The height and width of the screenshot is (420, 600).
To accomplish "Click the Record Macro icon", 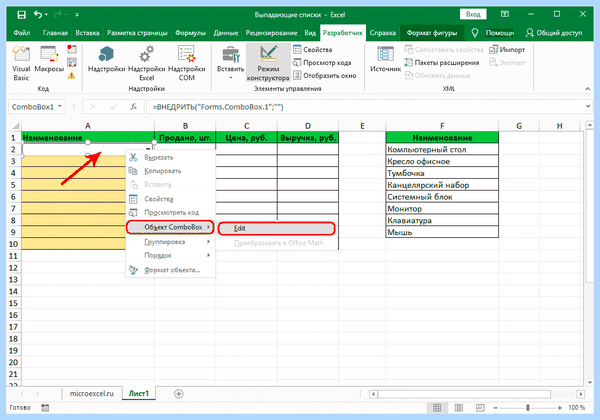I will coord(72,49).
